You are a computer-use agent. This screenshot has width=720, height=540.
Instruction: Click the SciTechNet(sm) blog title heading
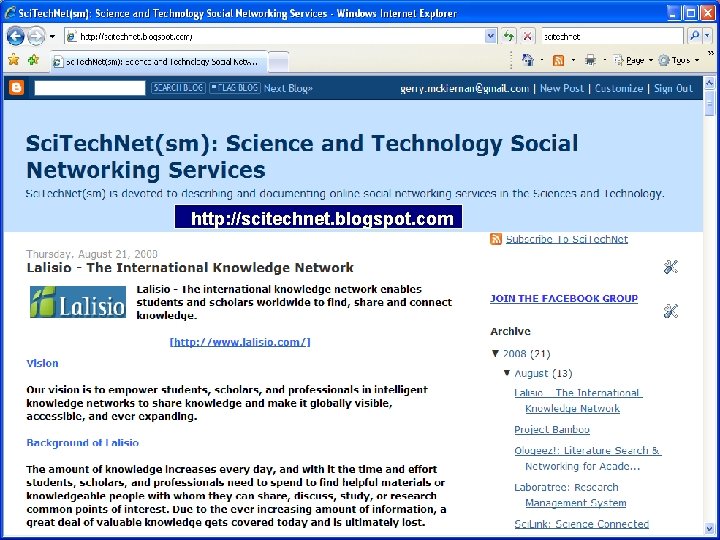[x=302, y=156]
